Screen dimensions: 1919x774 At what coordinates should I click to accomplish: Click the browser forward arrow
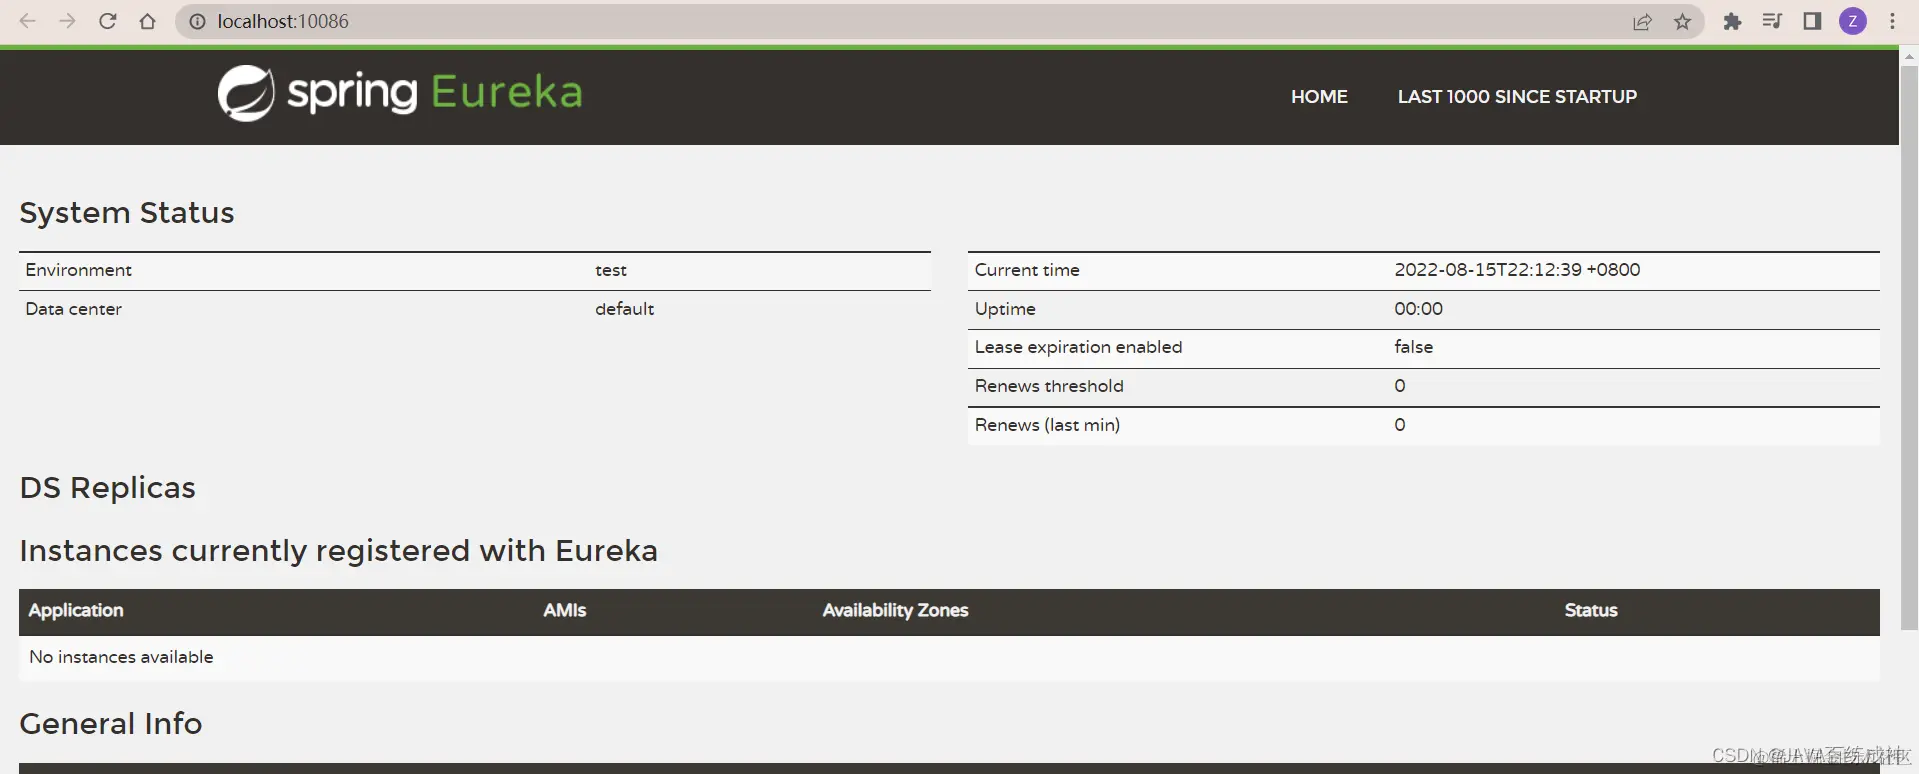(67, 21)
